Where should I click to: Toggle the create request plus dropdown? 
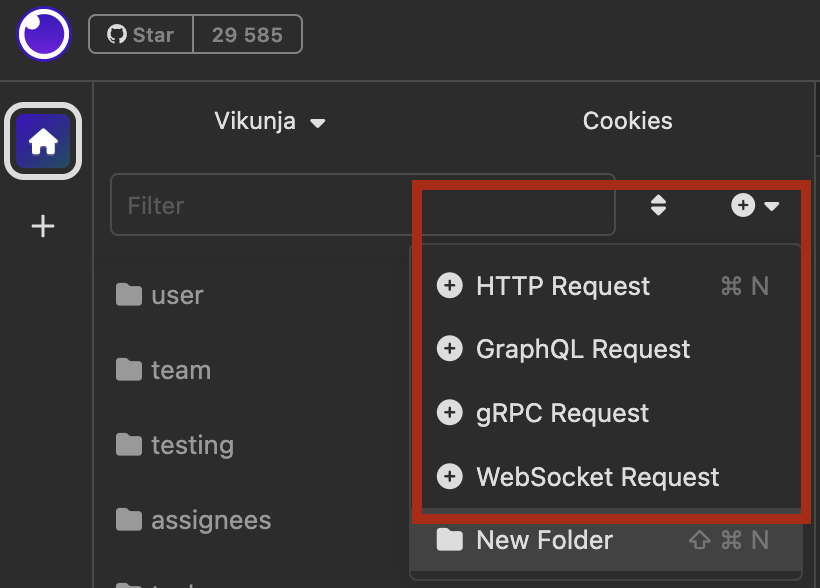pos(755,206)
